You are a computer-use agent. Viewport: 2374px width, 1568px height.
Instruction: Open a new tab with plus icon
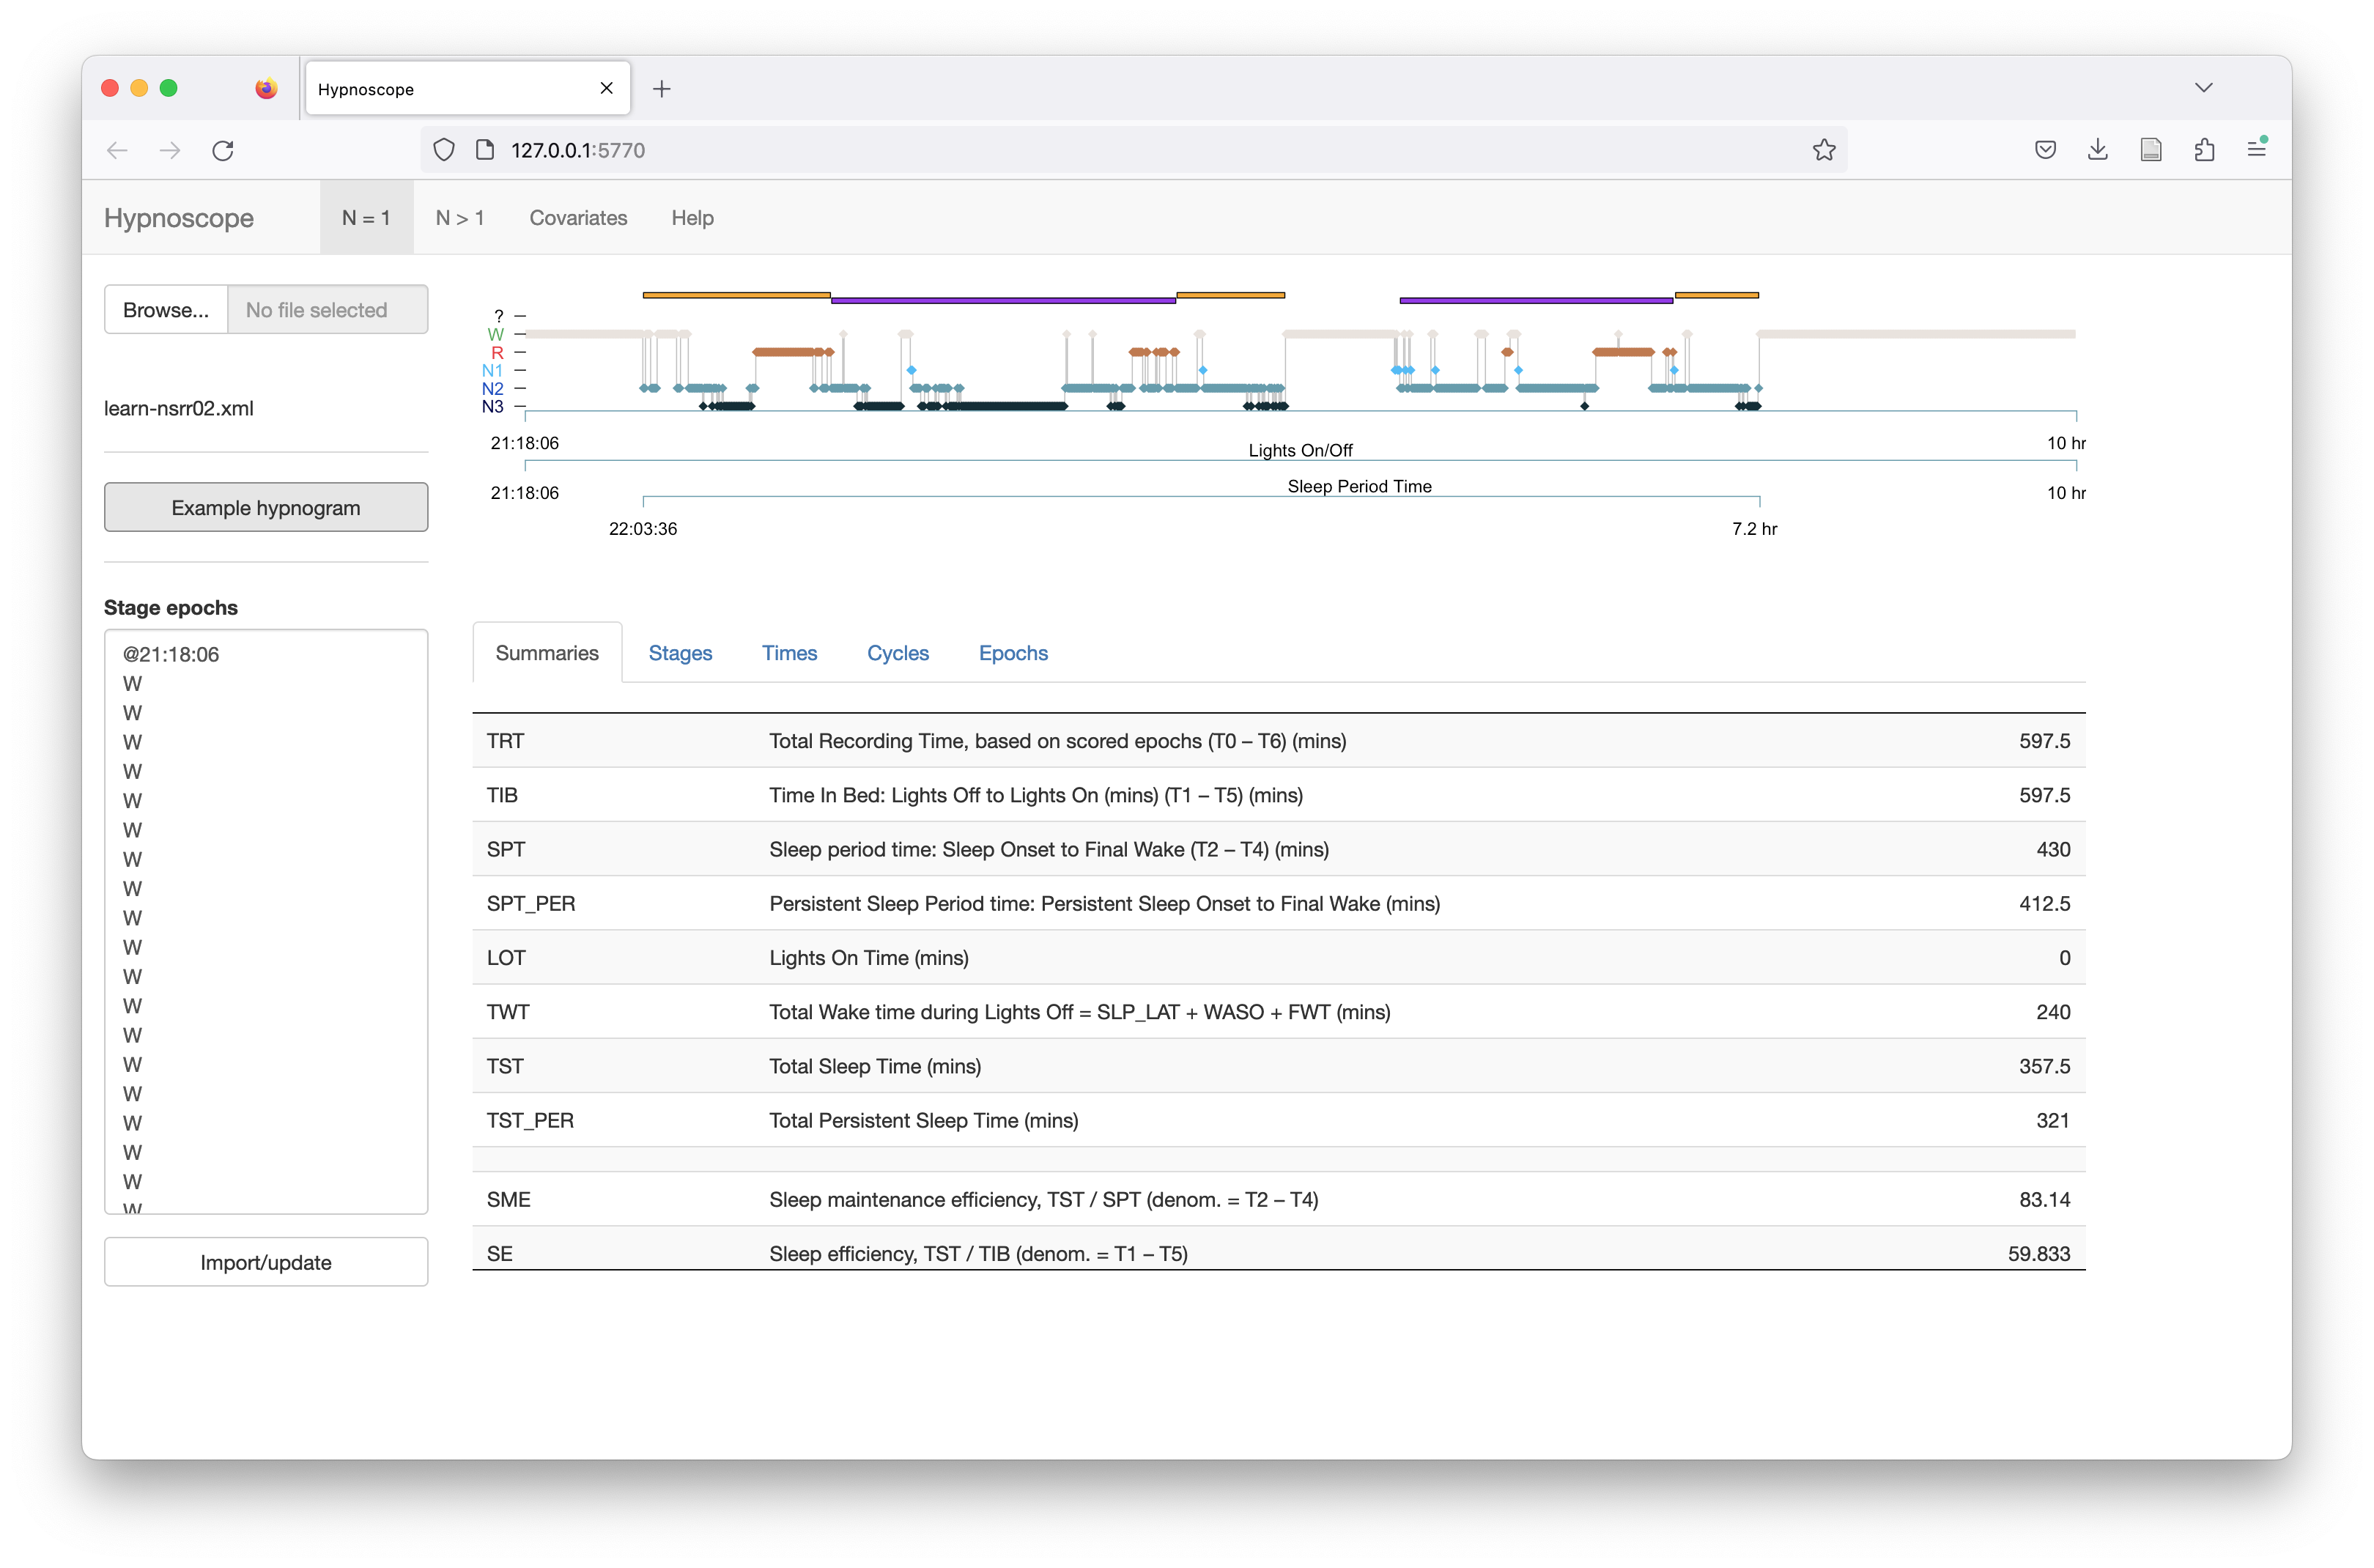pos(661,89)
